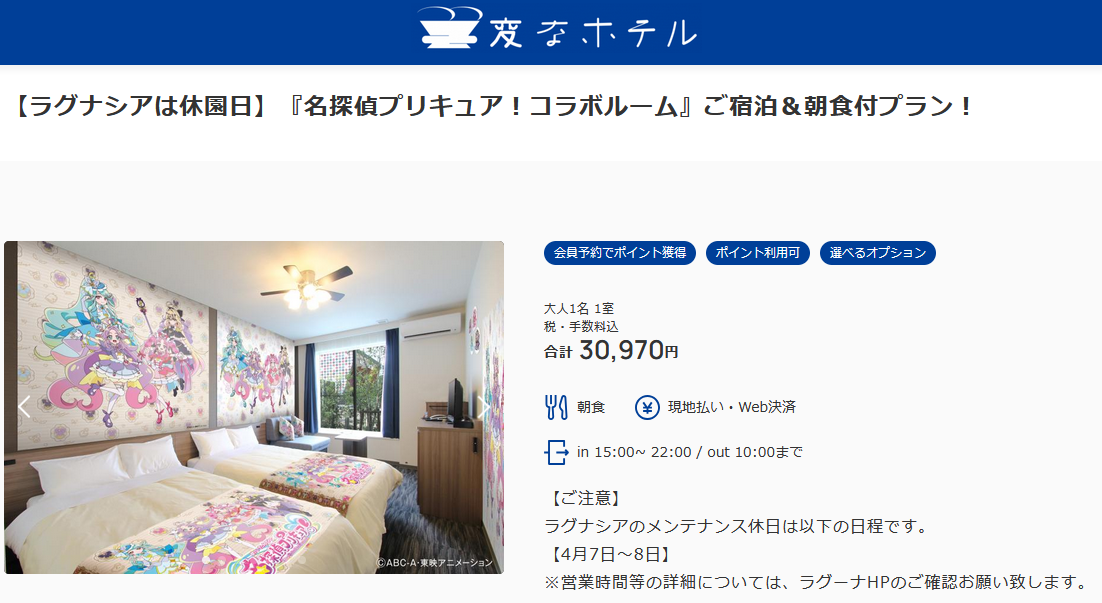This screenshot has width=1102, height=603.
Task: Click the ©ABC-A・東映アニメーション copyright caption
Action: (x=435, y=562)
